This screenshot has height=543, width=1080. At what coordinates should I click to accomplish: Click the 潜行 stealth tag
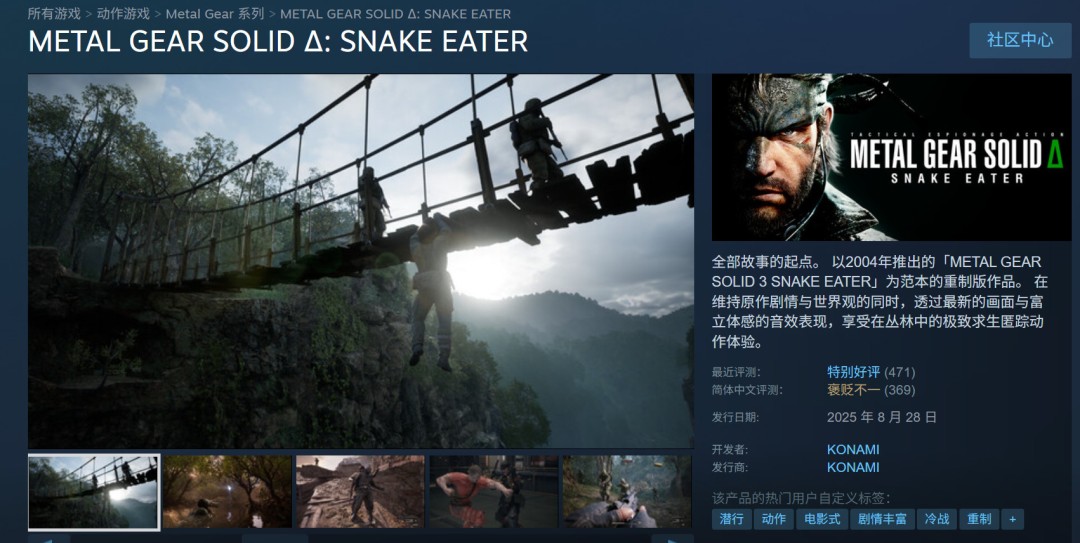[731, 519]
